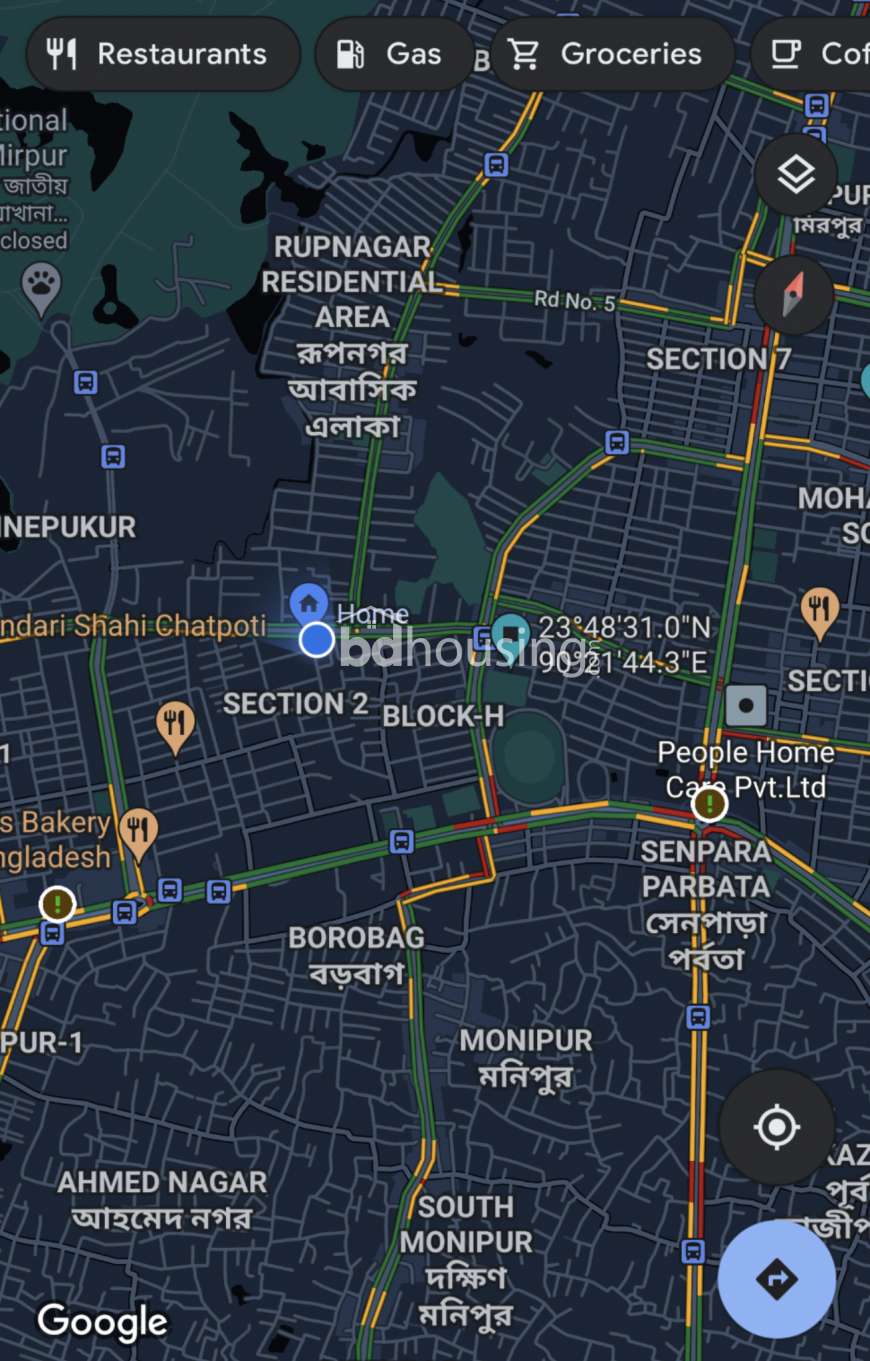Open directions with blue arrow button
The width and height of the screenshot is (870, 1361).
[777, 1279]
